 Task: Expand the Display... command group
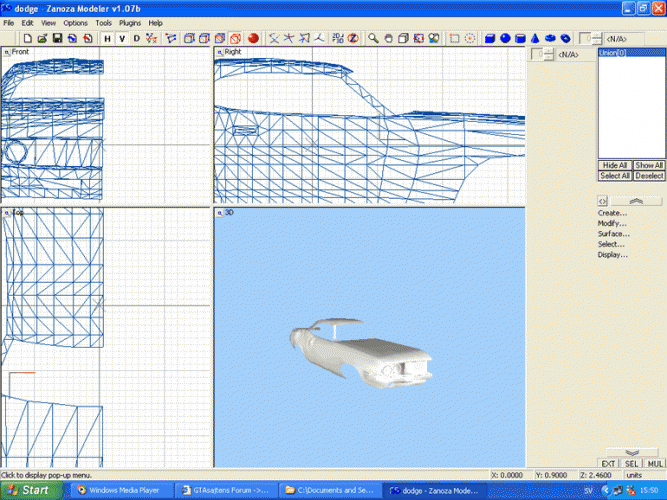tap(612, 254)
